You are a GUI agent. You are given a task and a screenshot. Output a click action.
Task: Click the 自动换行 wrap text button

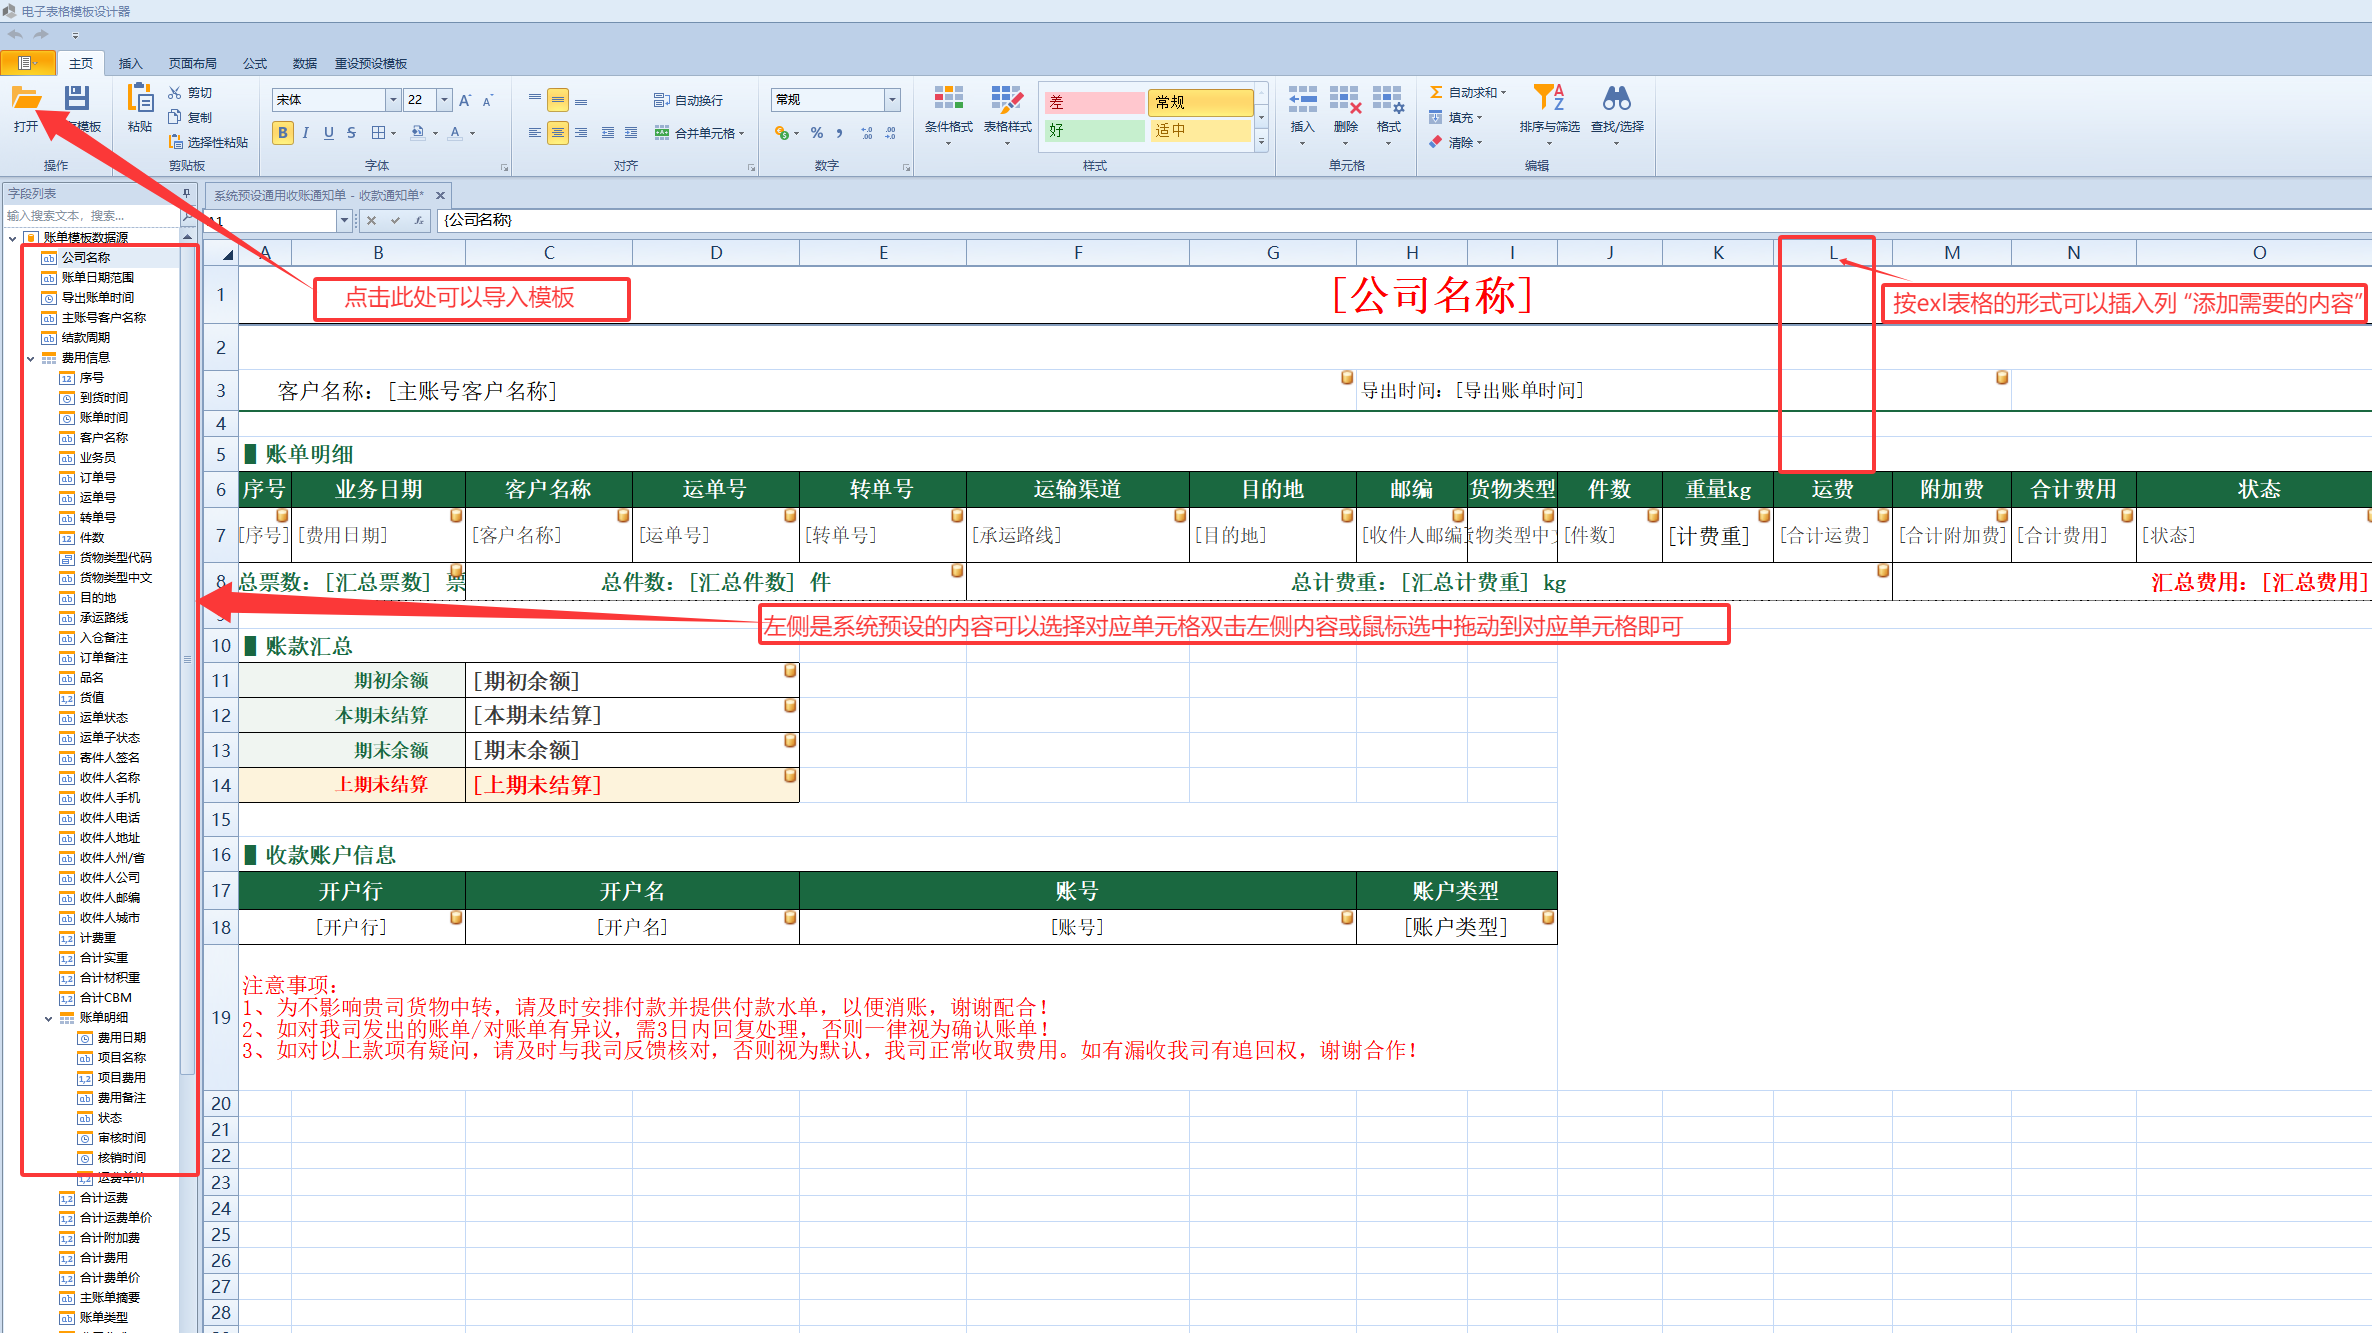pyautogui.click(x=688, y=100)
